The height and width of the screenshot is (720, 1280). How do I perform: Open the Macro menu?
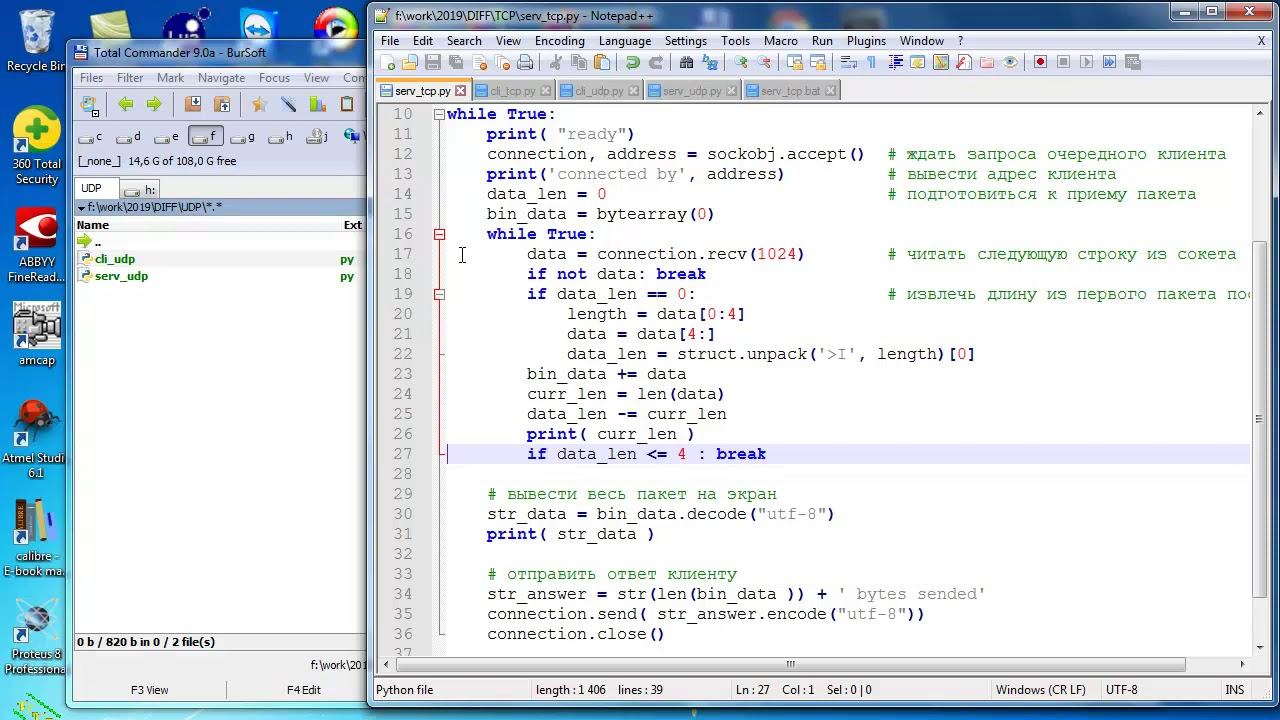coord(781,41)
